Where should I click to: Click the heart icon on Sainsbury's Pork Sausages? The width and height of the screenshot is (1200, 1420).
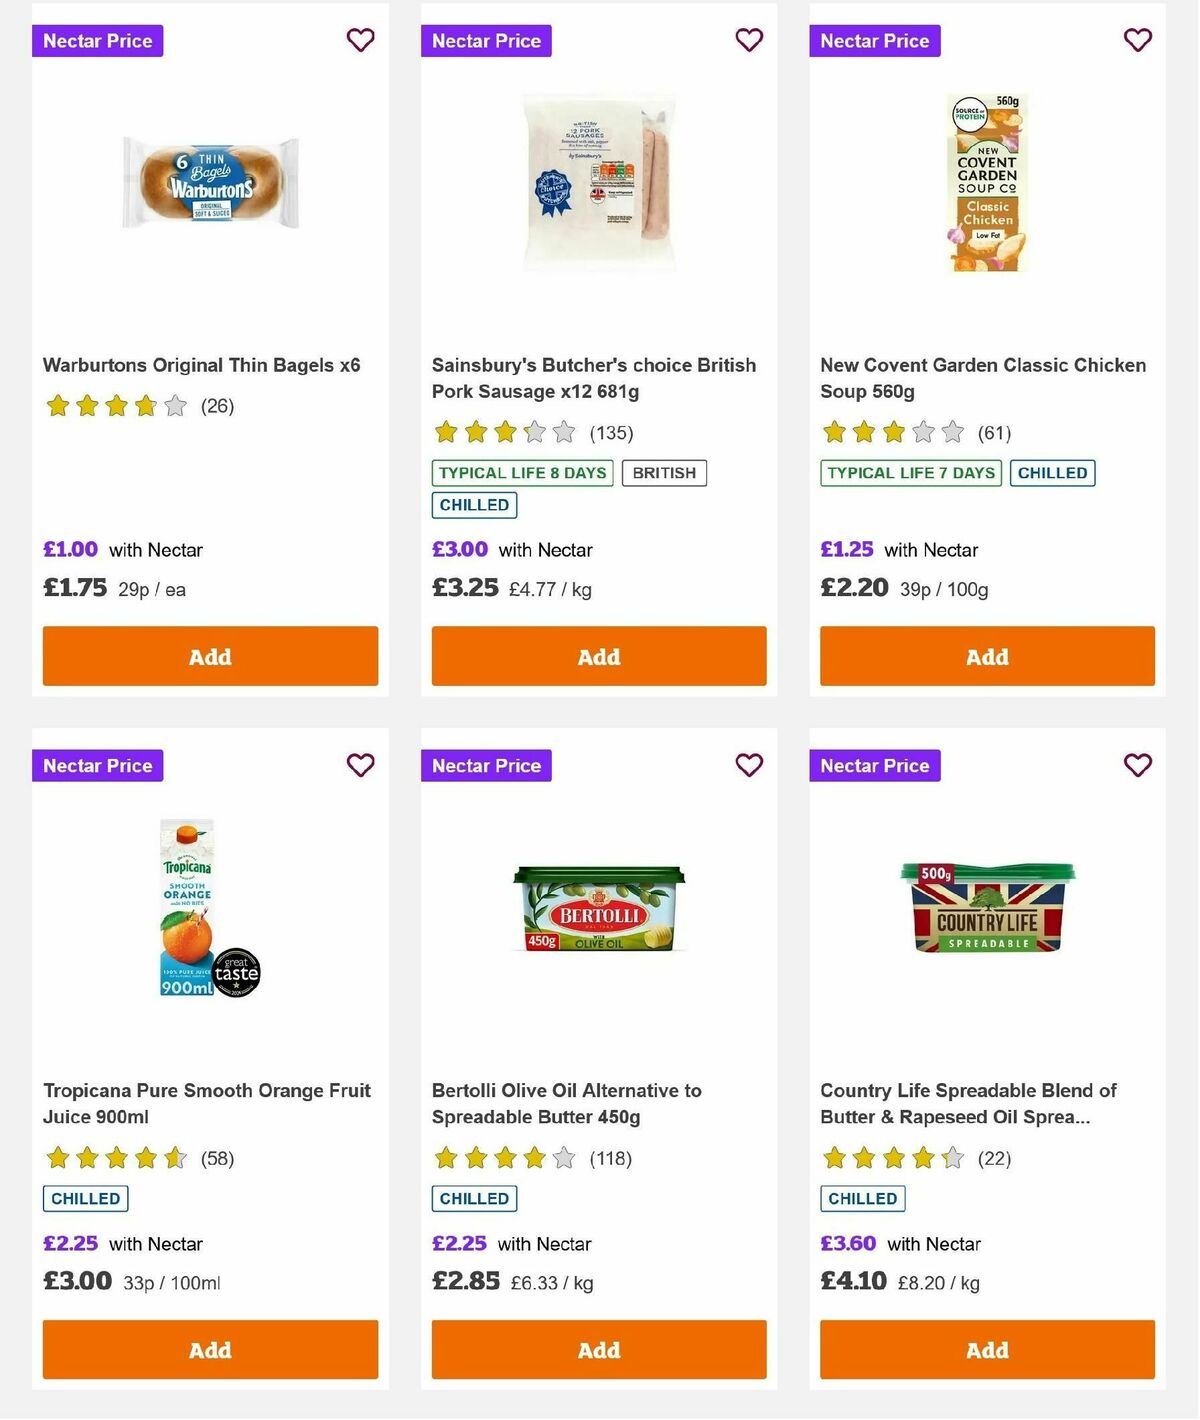[749, 40]
